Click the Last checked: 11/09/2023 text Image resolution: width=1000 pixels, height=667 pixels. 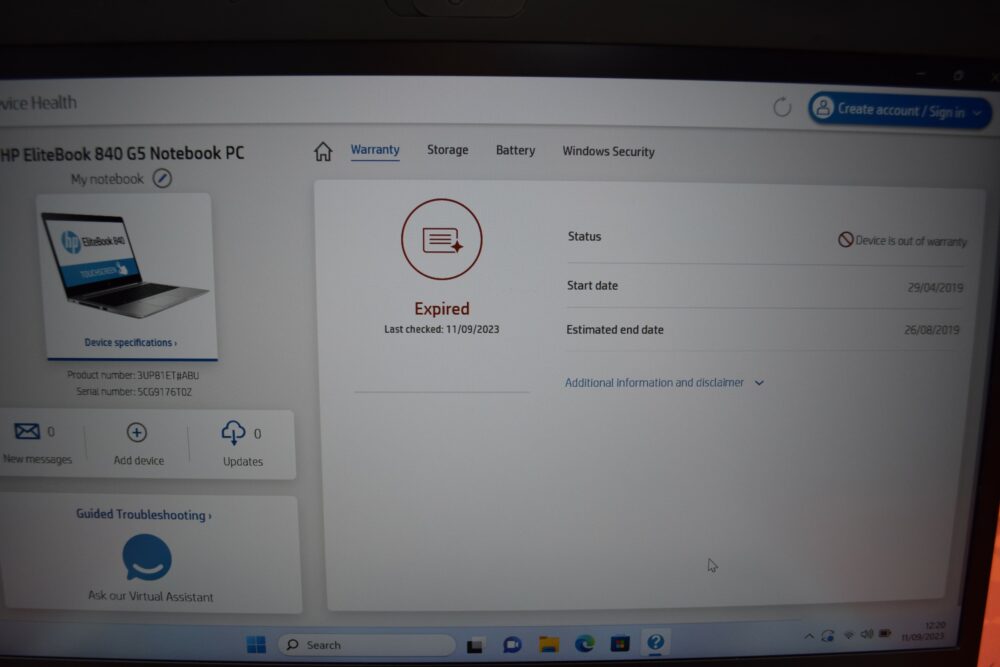point(441,329)
